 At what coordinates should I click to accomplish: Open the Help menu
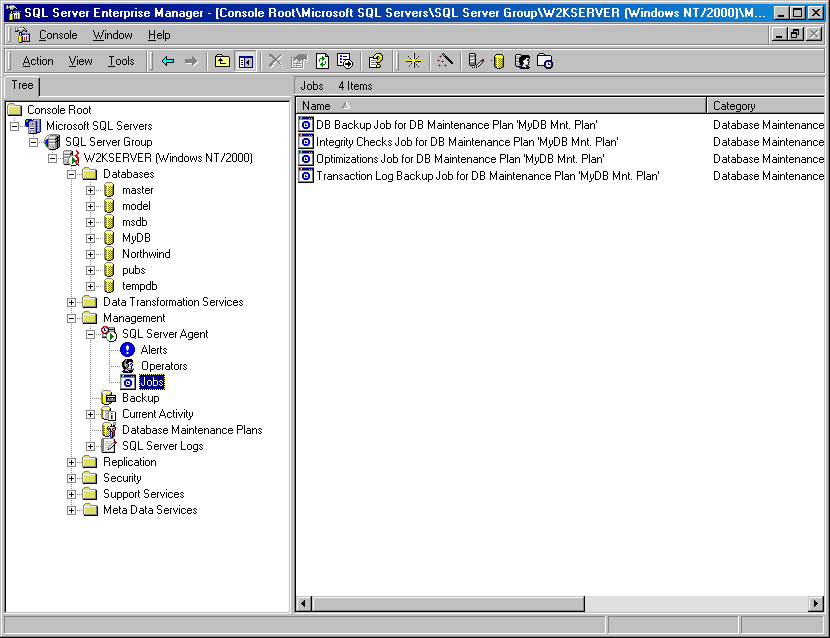click(159, 35)
